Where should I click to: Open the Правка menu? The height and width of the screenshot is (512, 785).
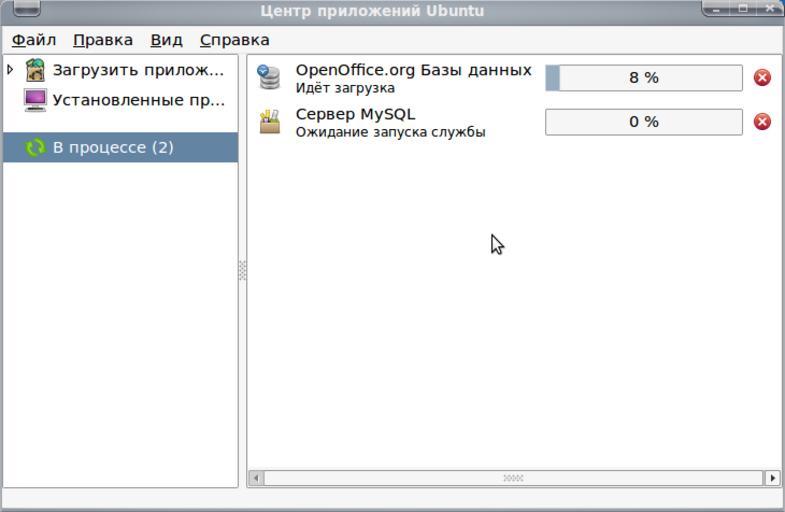[x=102, y=40]
